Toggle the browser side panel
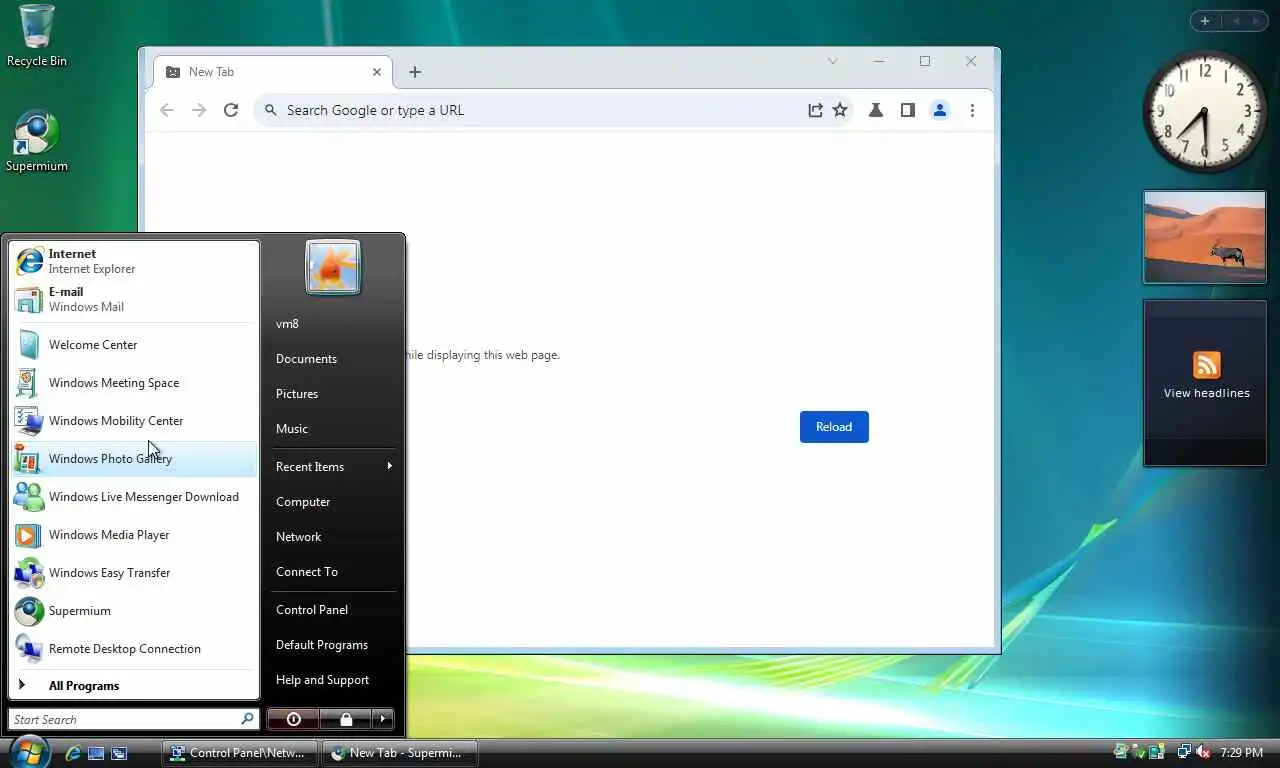 pos(908,110)
